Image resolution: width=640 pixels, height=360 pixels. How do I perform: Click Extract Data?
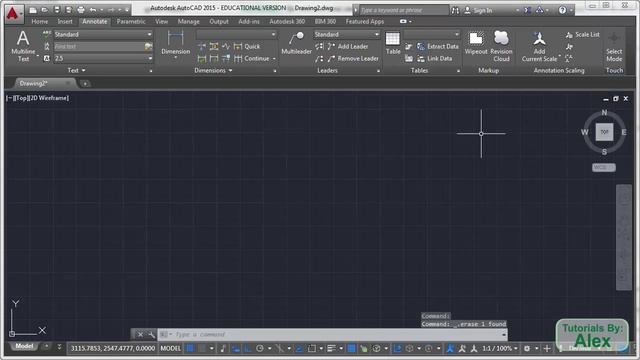438,47
